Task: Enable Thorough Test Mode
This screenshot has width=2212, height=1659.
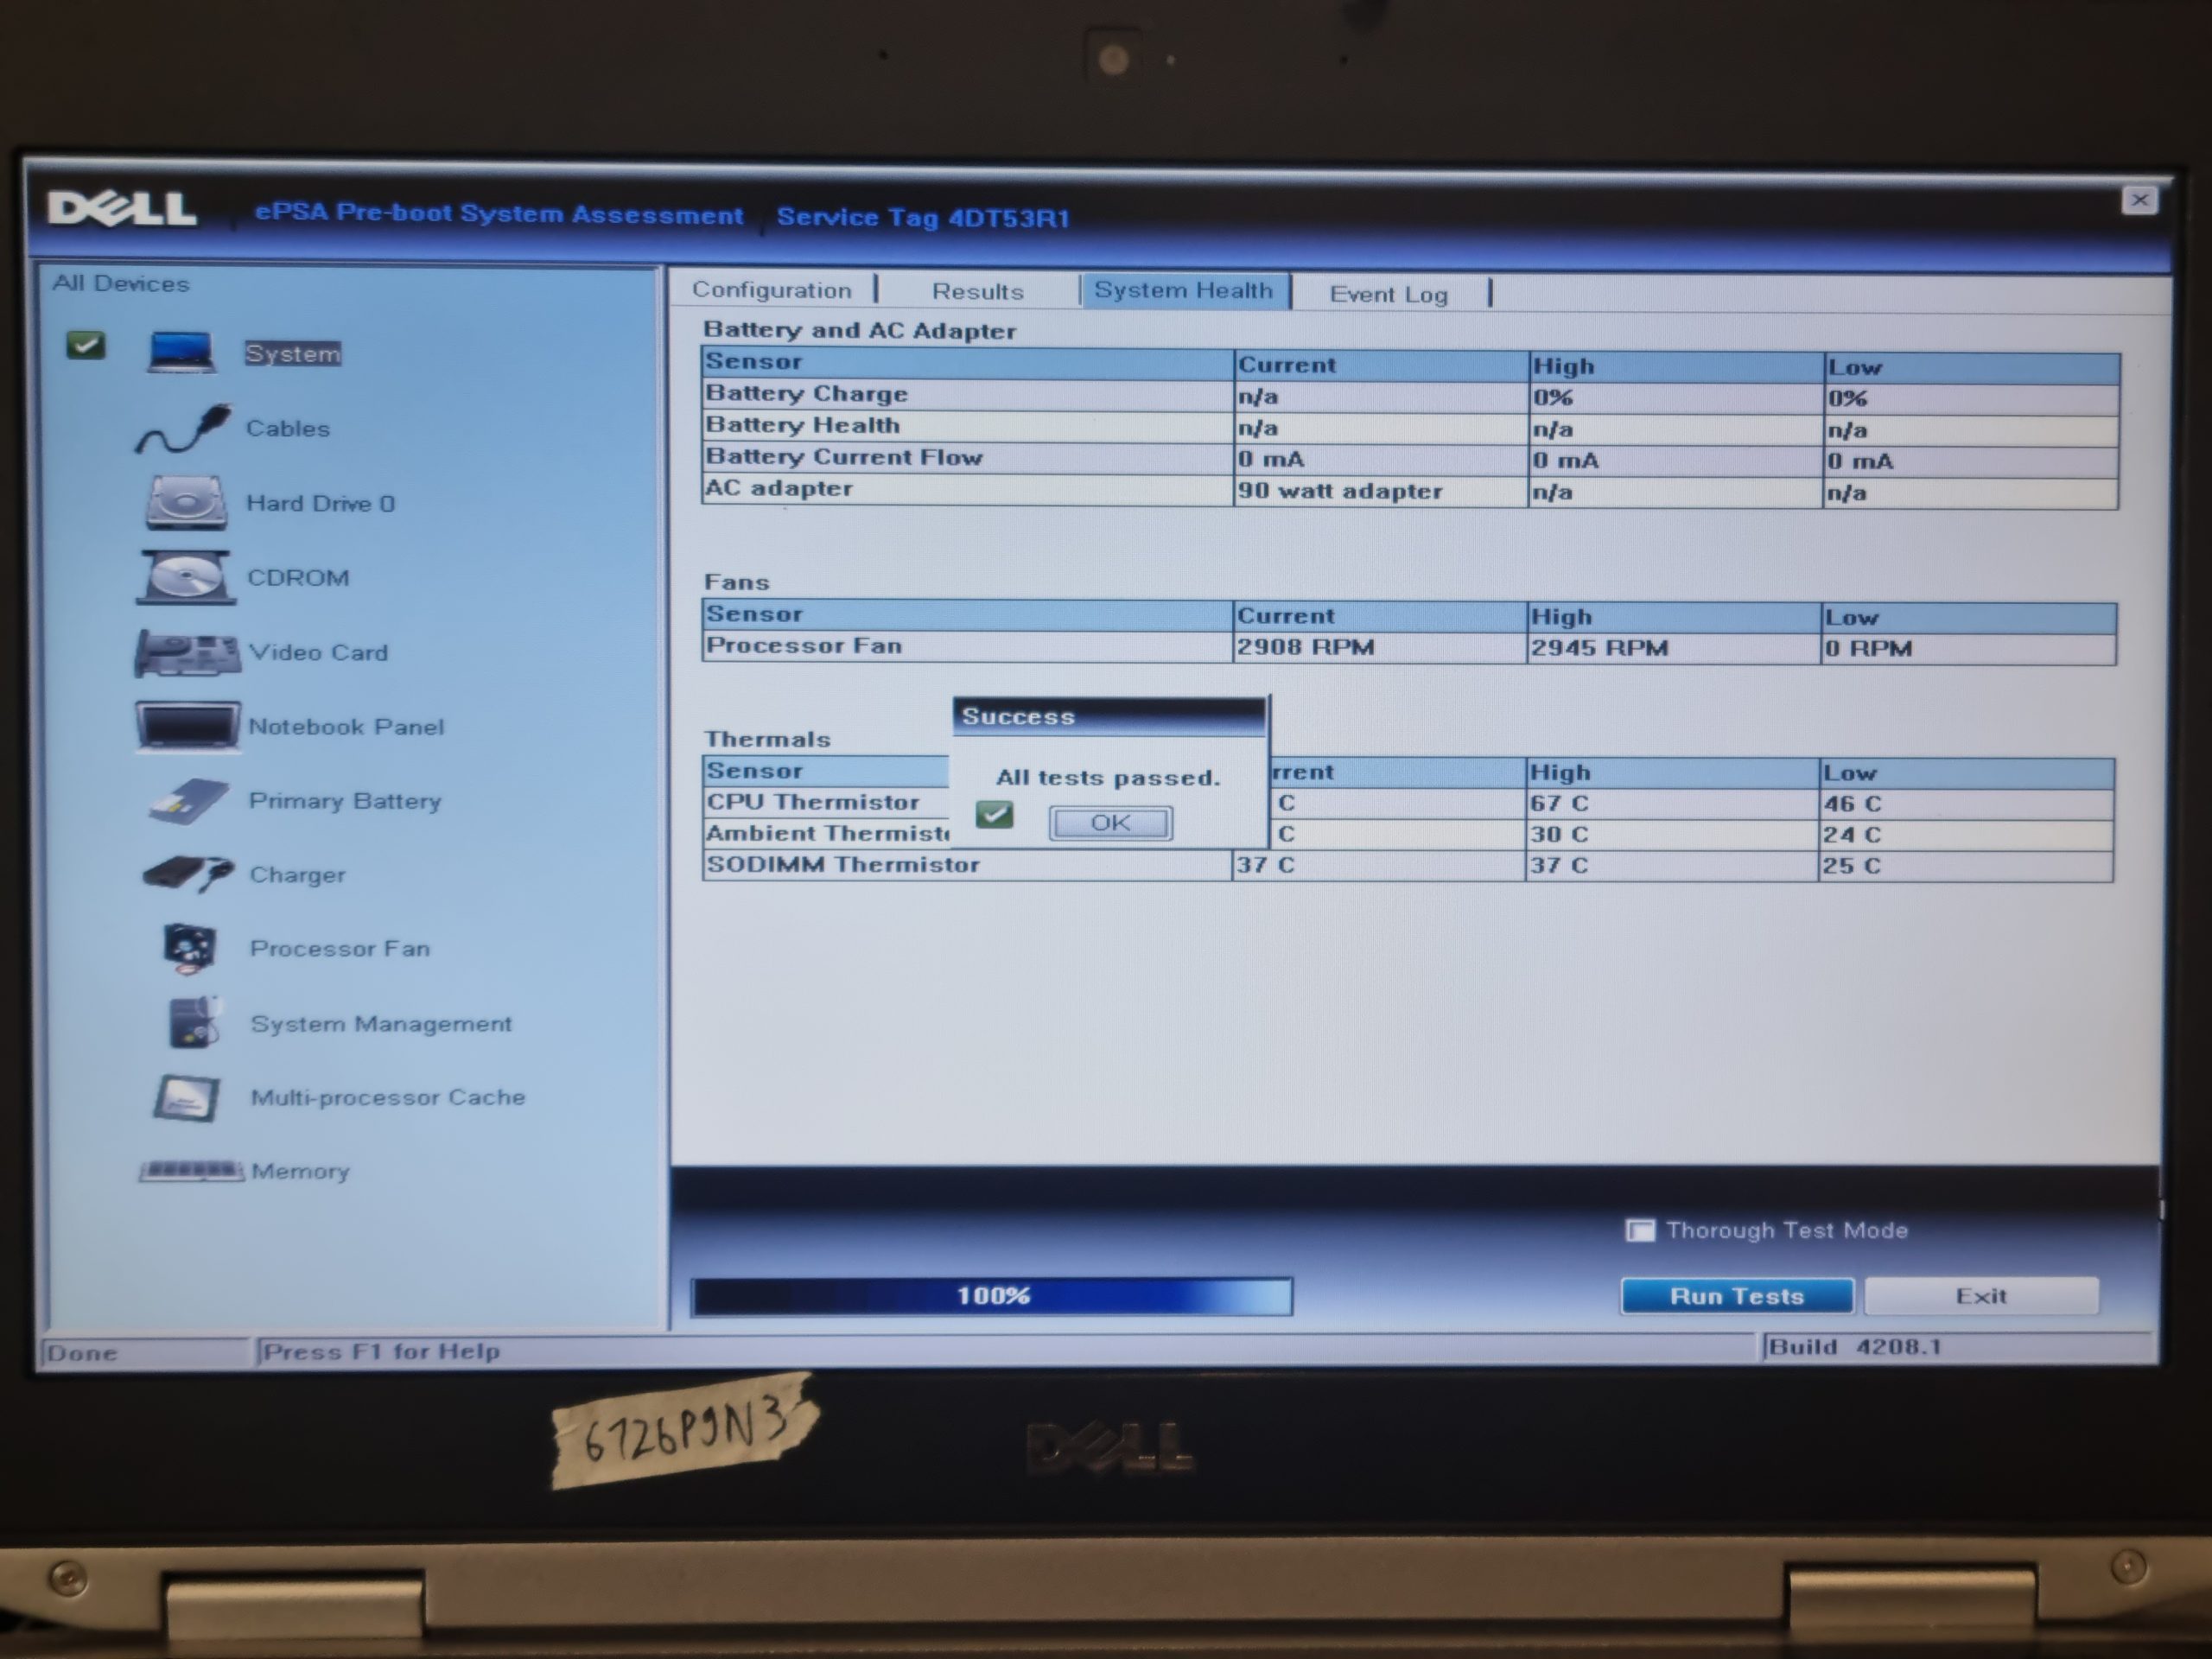Action: click(x=1642, y=1230)
